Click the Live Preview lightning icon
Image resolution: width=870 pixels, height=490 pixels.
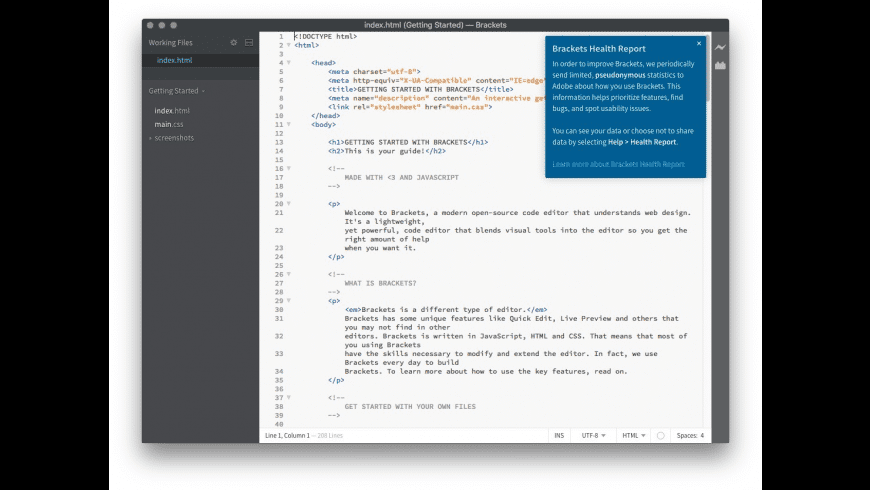[x=719, y=47]
